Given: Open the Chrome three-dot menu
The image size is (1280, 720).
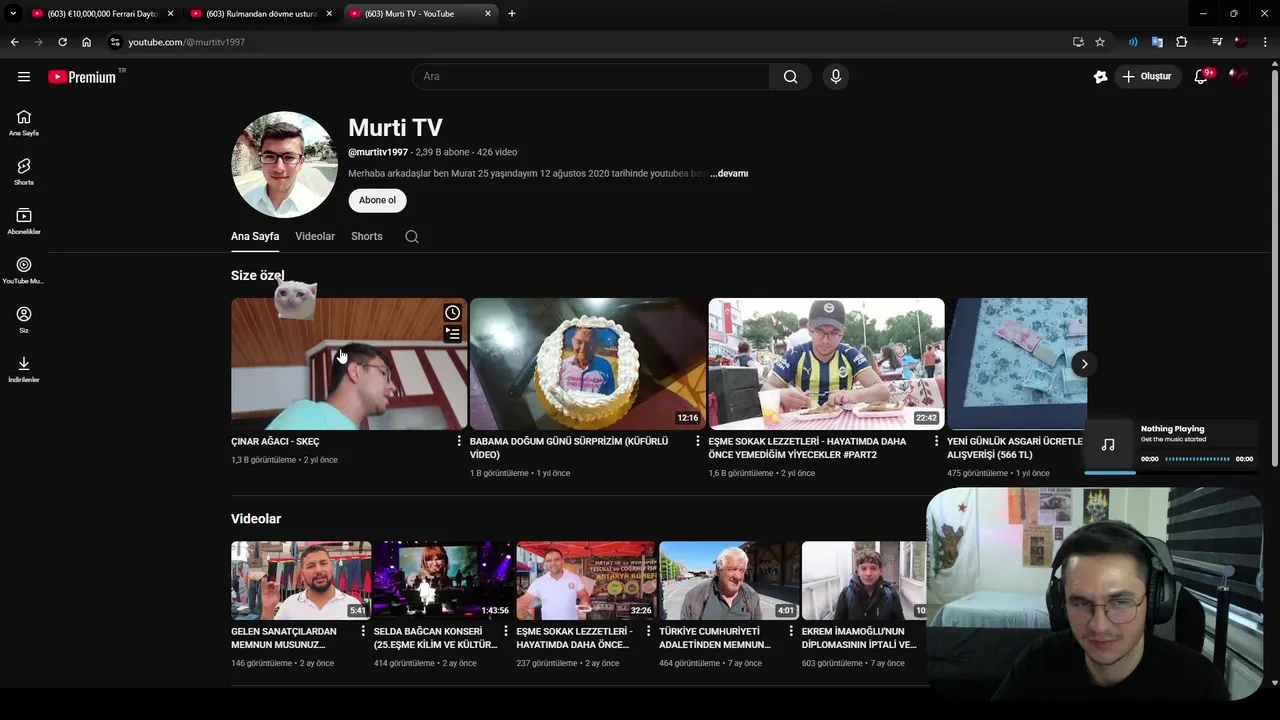Looking at the screenshot, I should 1266,42.
